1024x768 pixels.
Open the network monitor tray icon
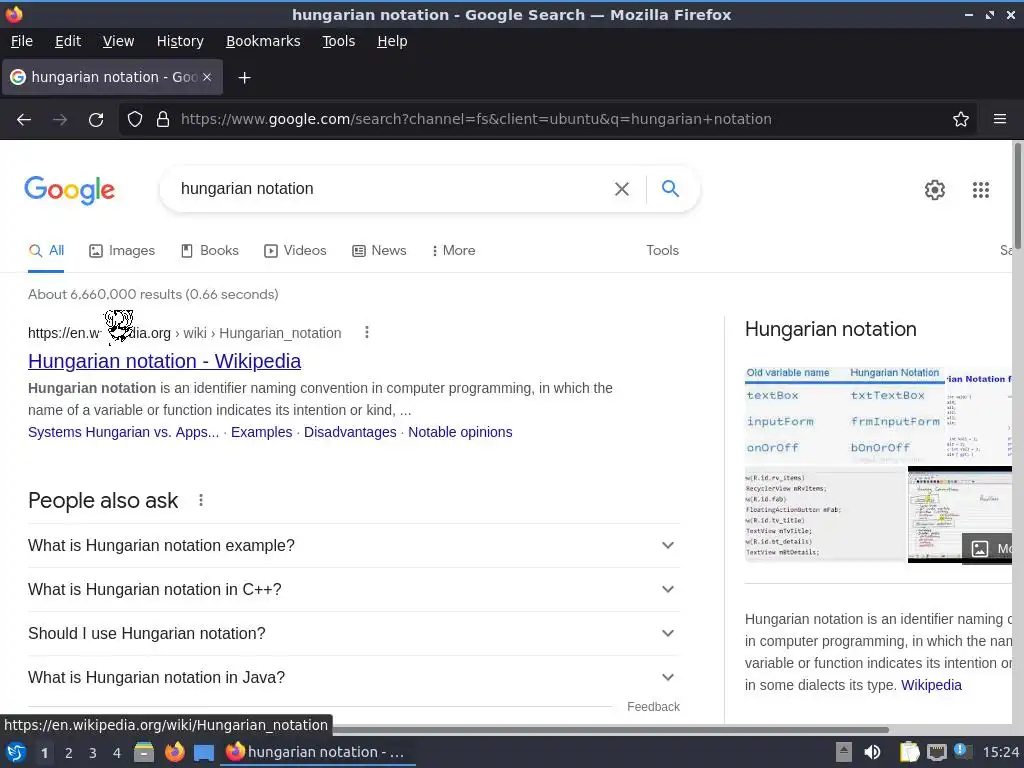click(x=936, y=752)
